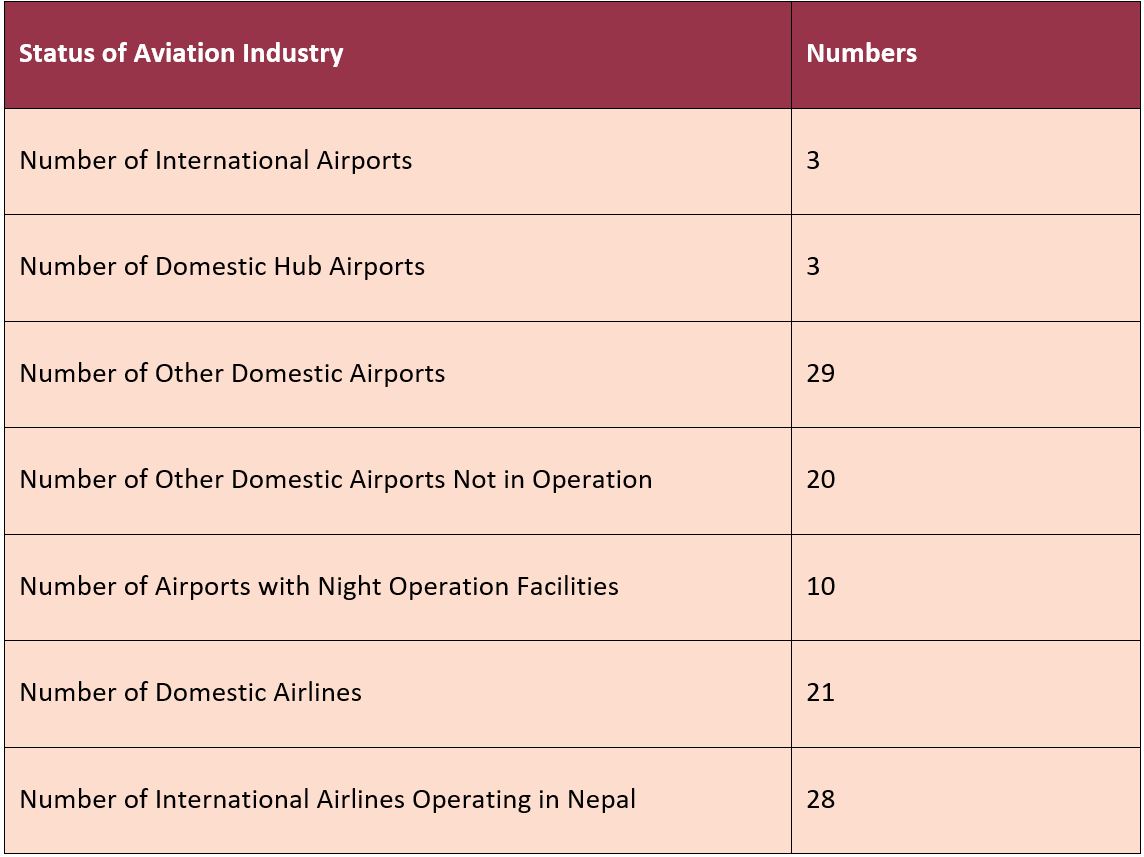Click the word 'Nepal' in the last row

pos(601,799)
